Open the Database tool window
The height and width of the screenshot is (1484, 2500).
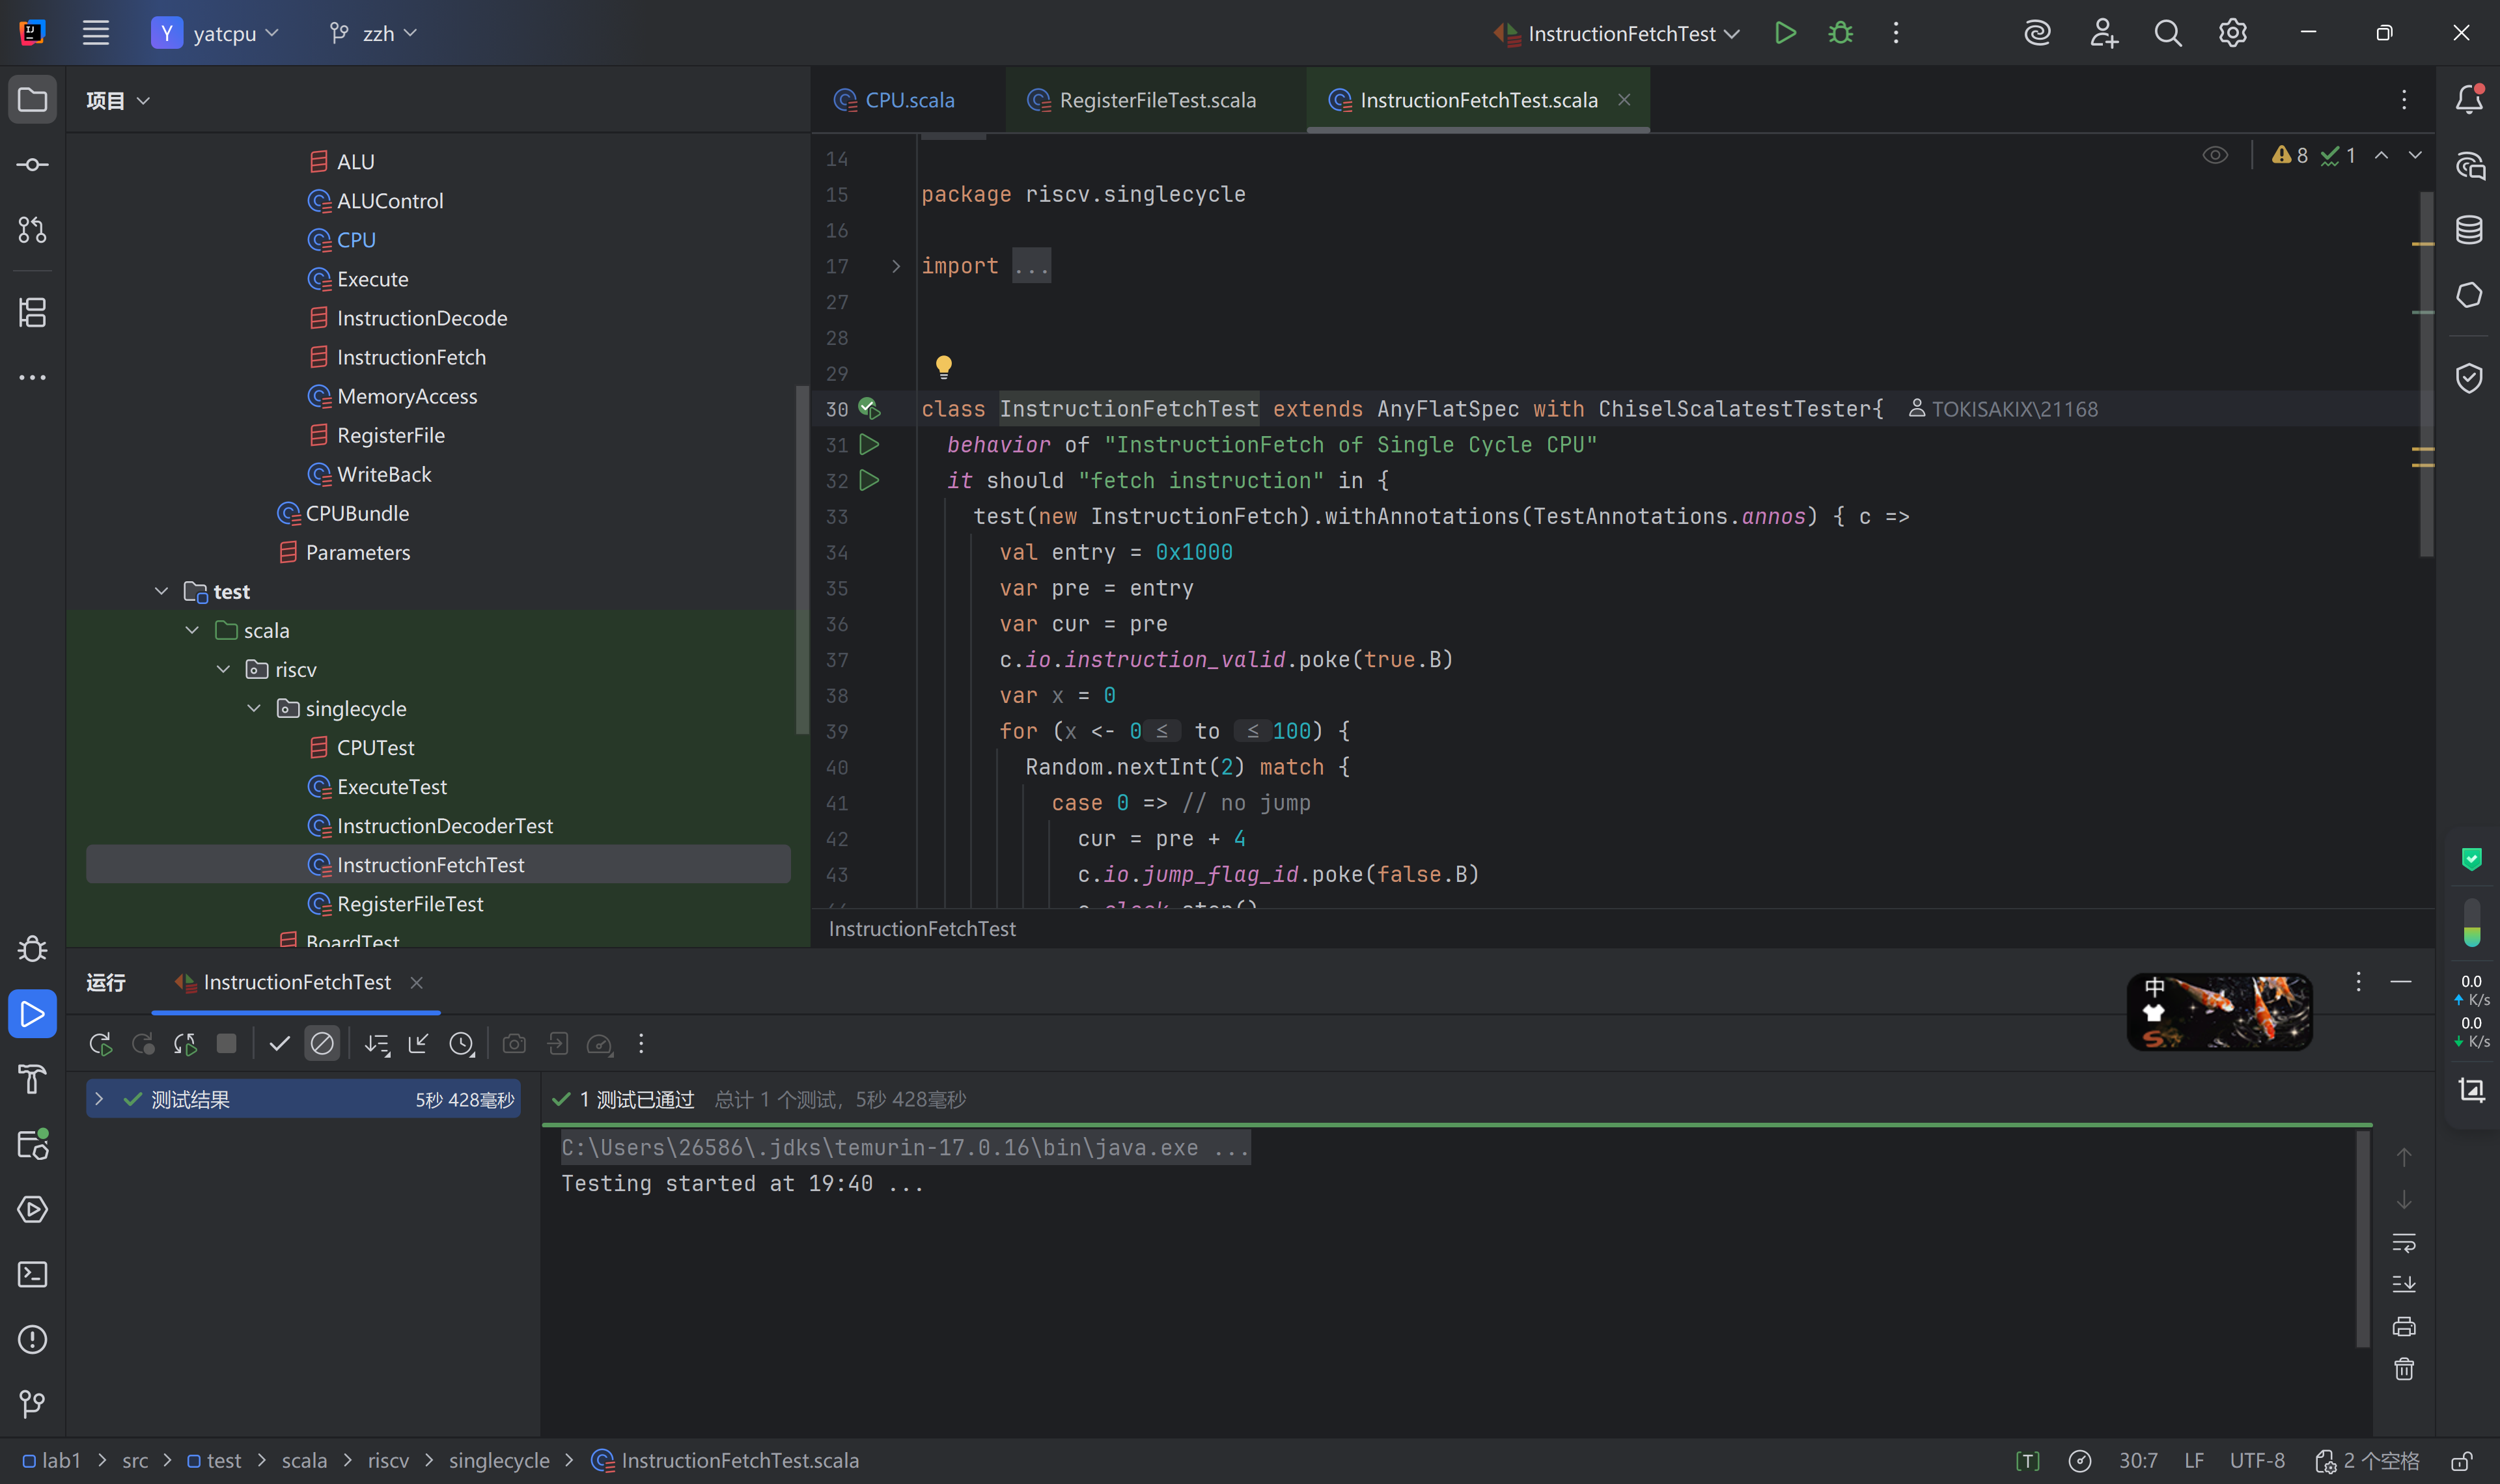pyautogui.click(x=2469, y=230)
